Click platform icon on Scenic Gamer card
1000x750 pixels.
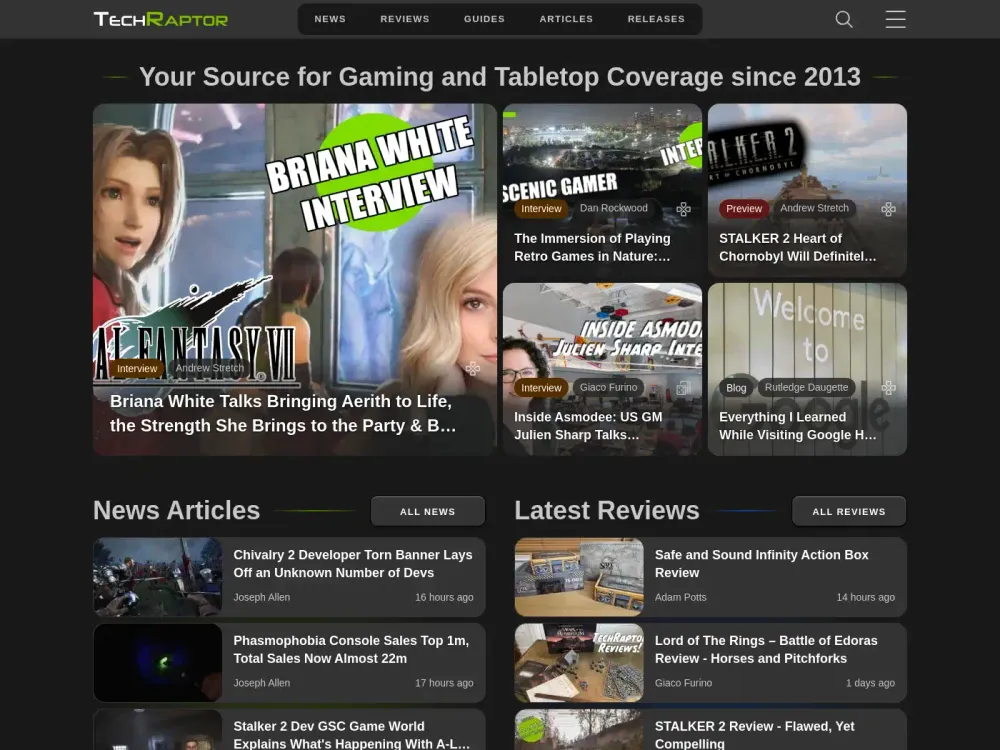(683, 209)
